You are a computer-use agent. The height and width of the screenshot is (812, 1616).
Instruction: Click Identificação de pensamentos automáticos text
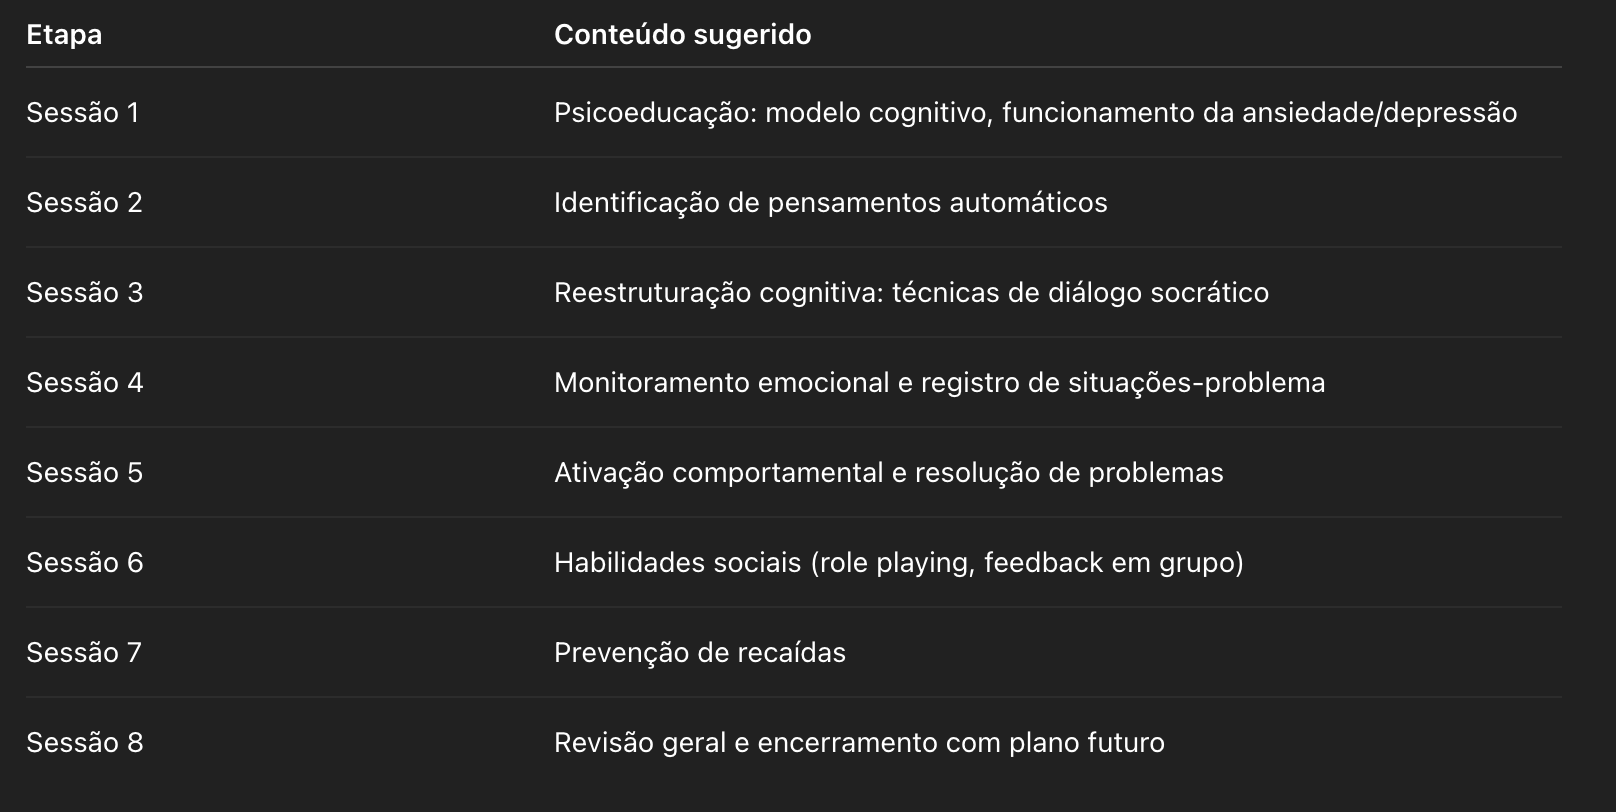tap(831, 203)
